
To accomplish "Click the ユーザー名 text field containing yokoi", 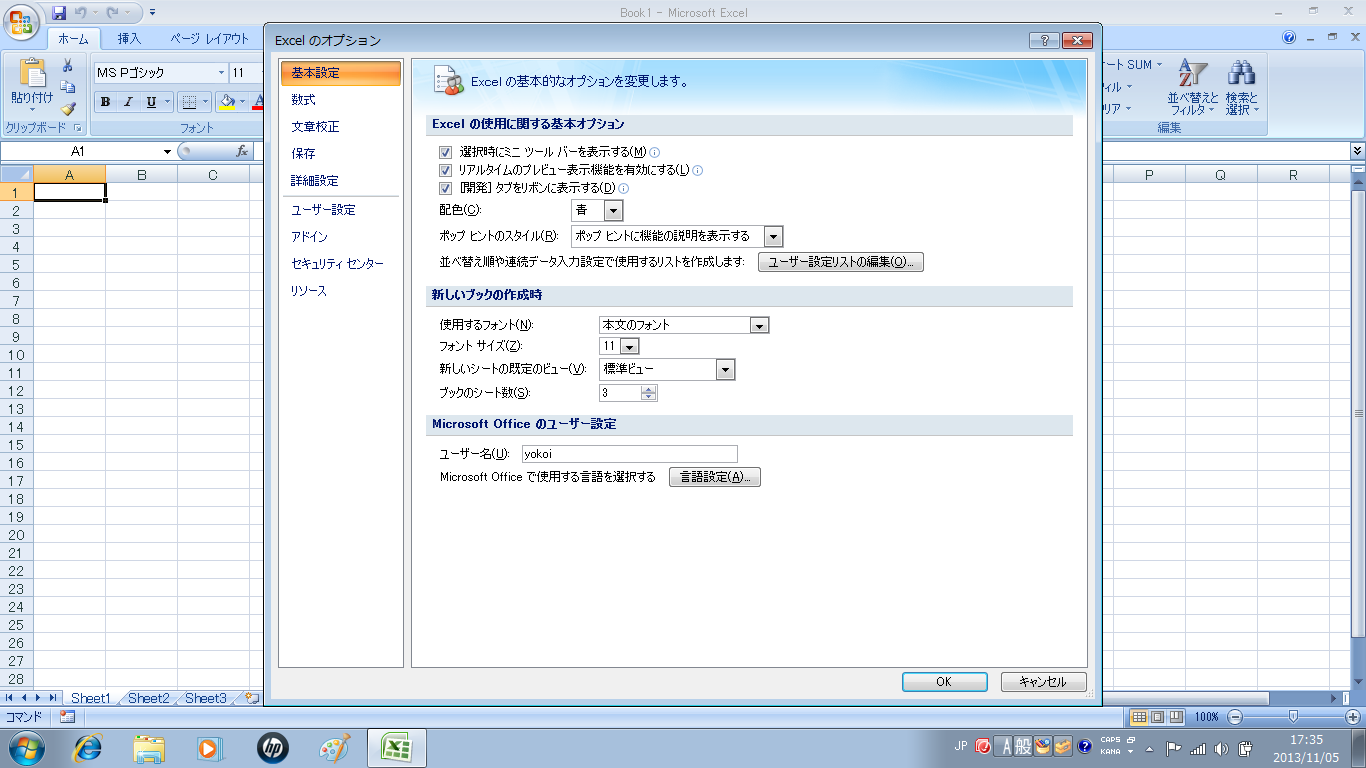I will [x=629, y=454].
